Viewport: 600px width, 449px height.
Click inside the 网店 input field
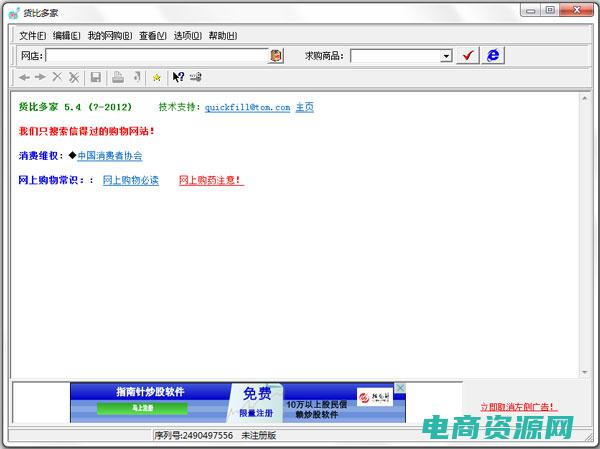point(157,56)
